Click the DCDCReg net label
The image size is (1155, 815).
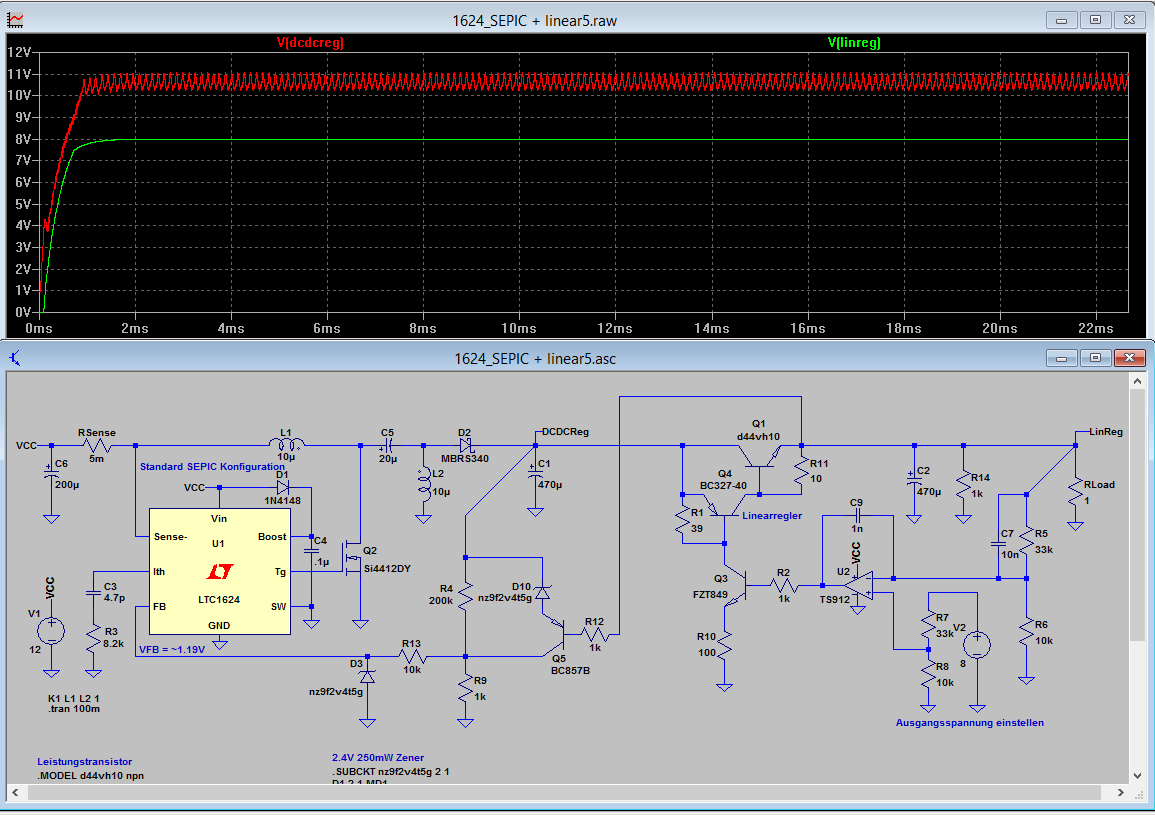[x=565, y=432]
